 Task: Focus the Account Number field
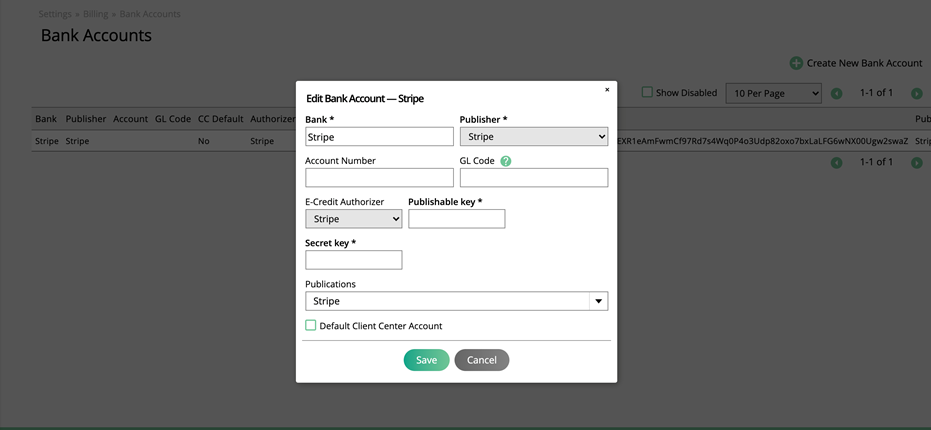[379, 178]
